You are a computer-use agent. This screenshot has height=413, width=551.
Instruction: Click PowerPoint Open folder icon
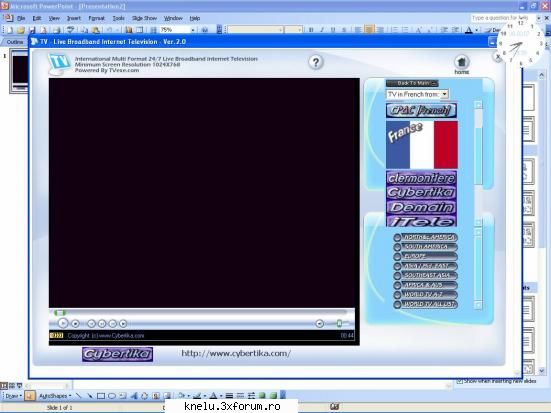pos(21,30)
